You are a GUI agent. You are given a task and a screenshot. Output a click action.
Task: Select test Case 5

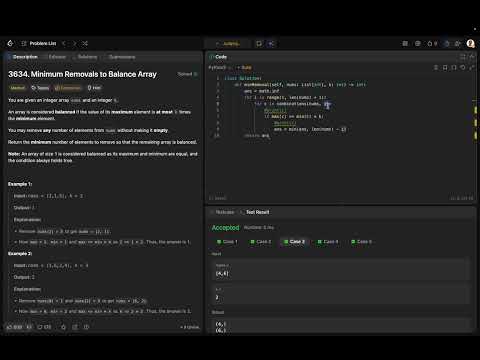click(x=362, y=242)
